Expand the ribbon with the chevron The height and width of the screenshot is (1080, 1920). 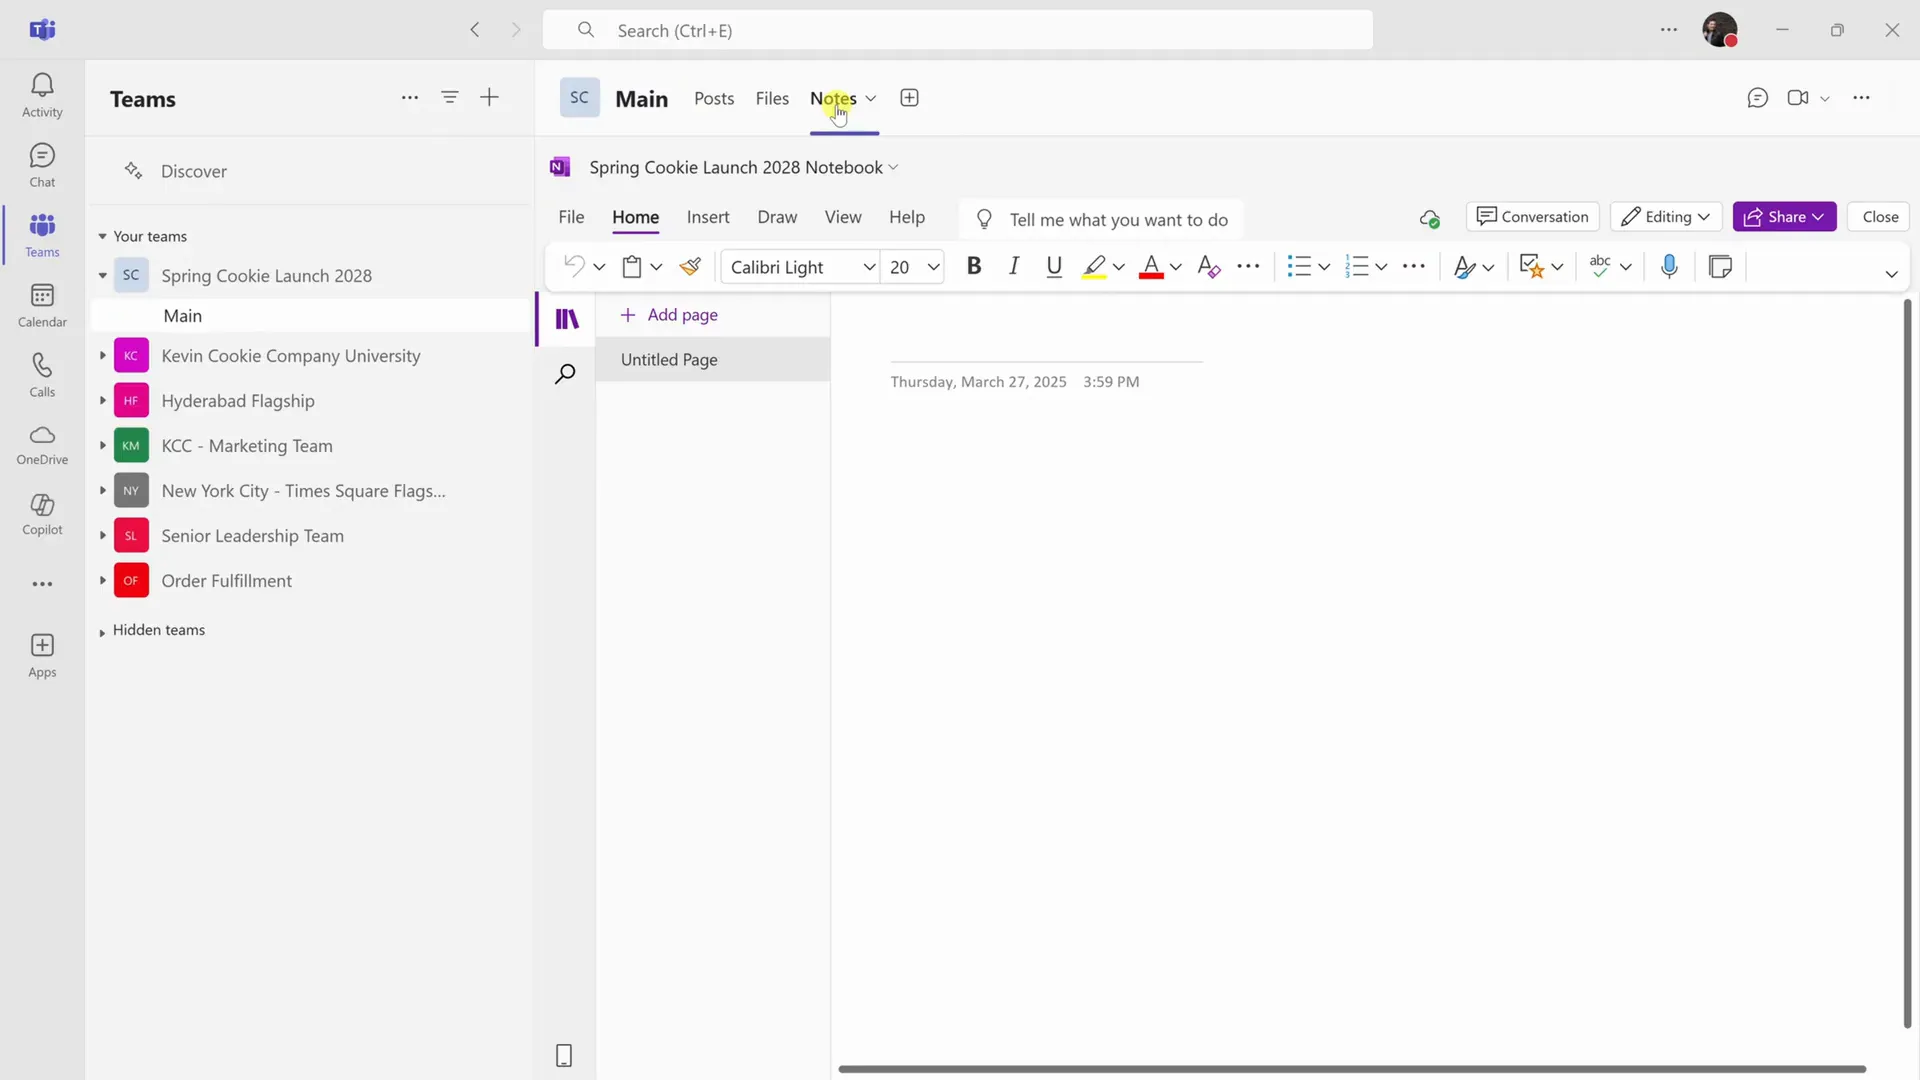[x=1891, y=274]
